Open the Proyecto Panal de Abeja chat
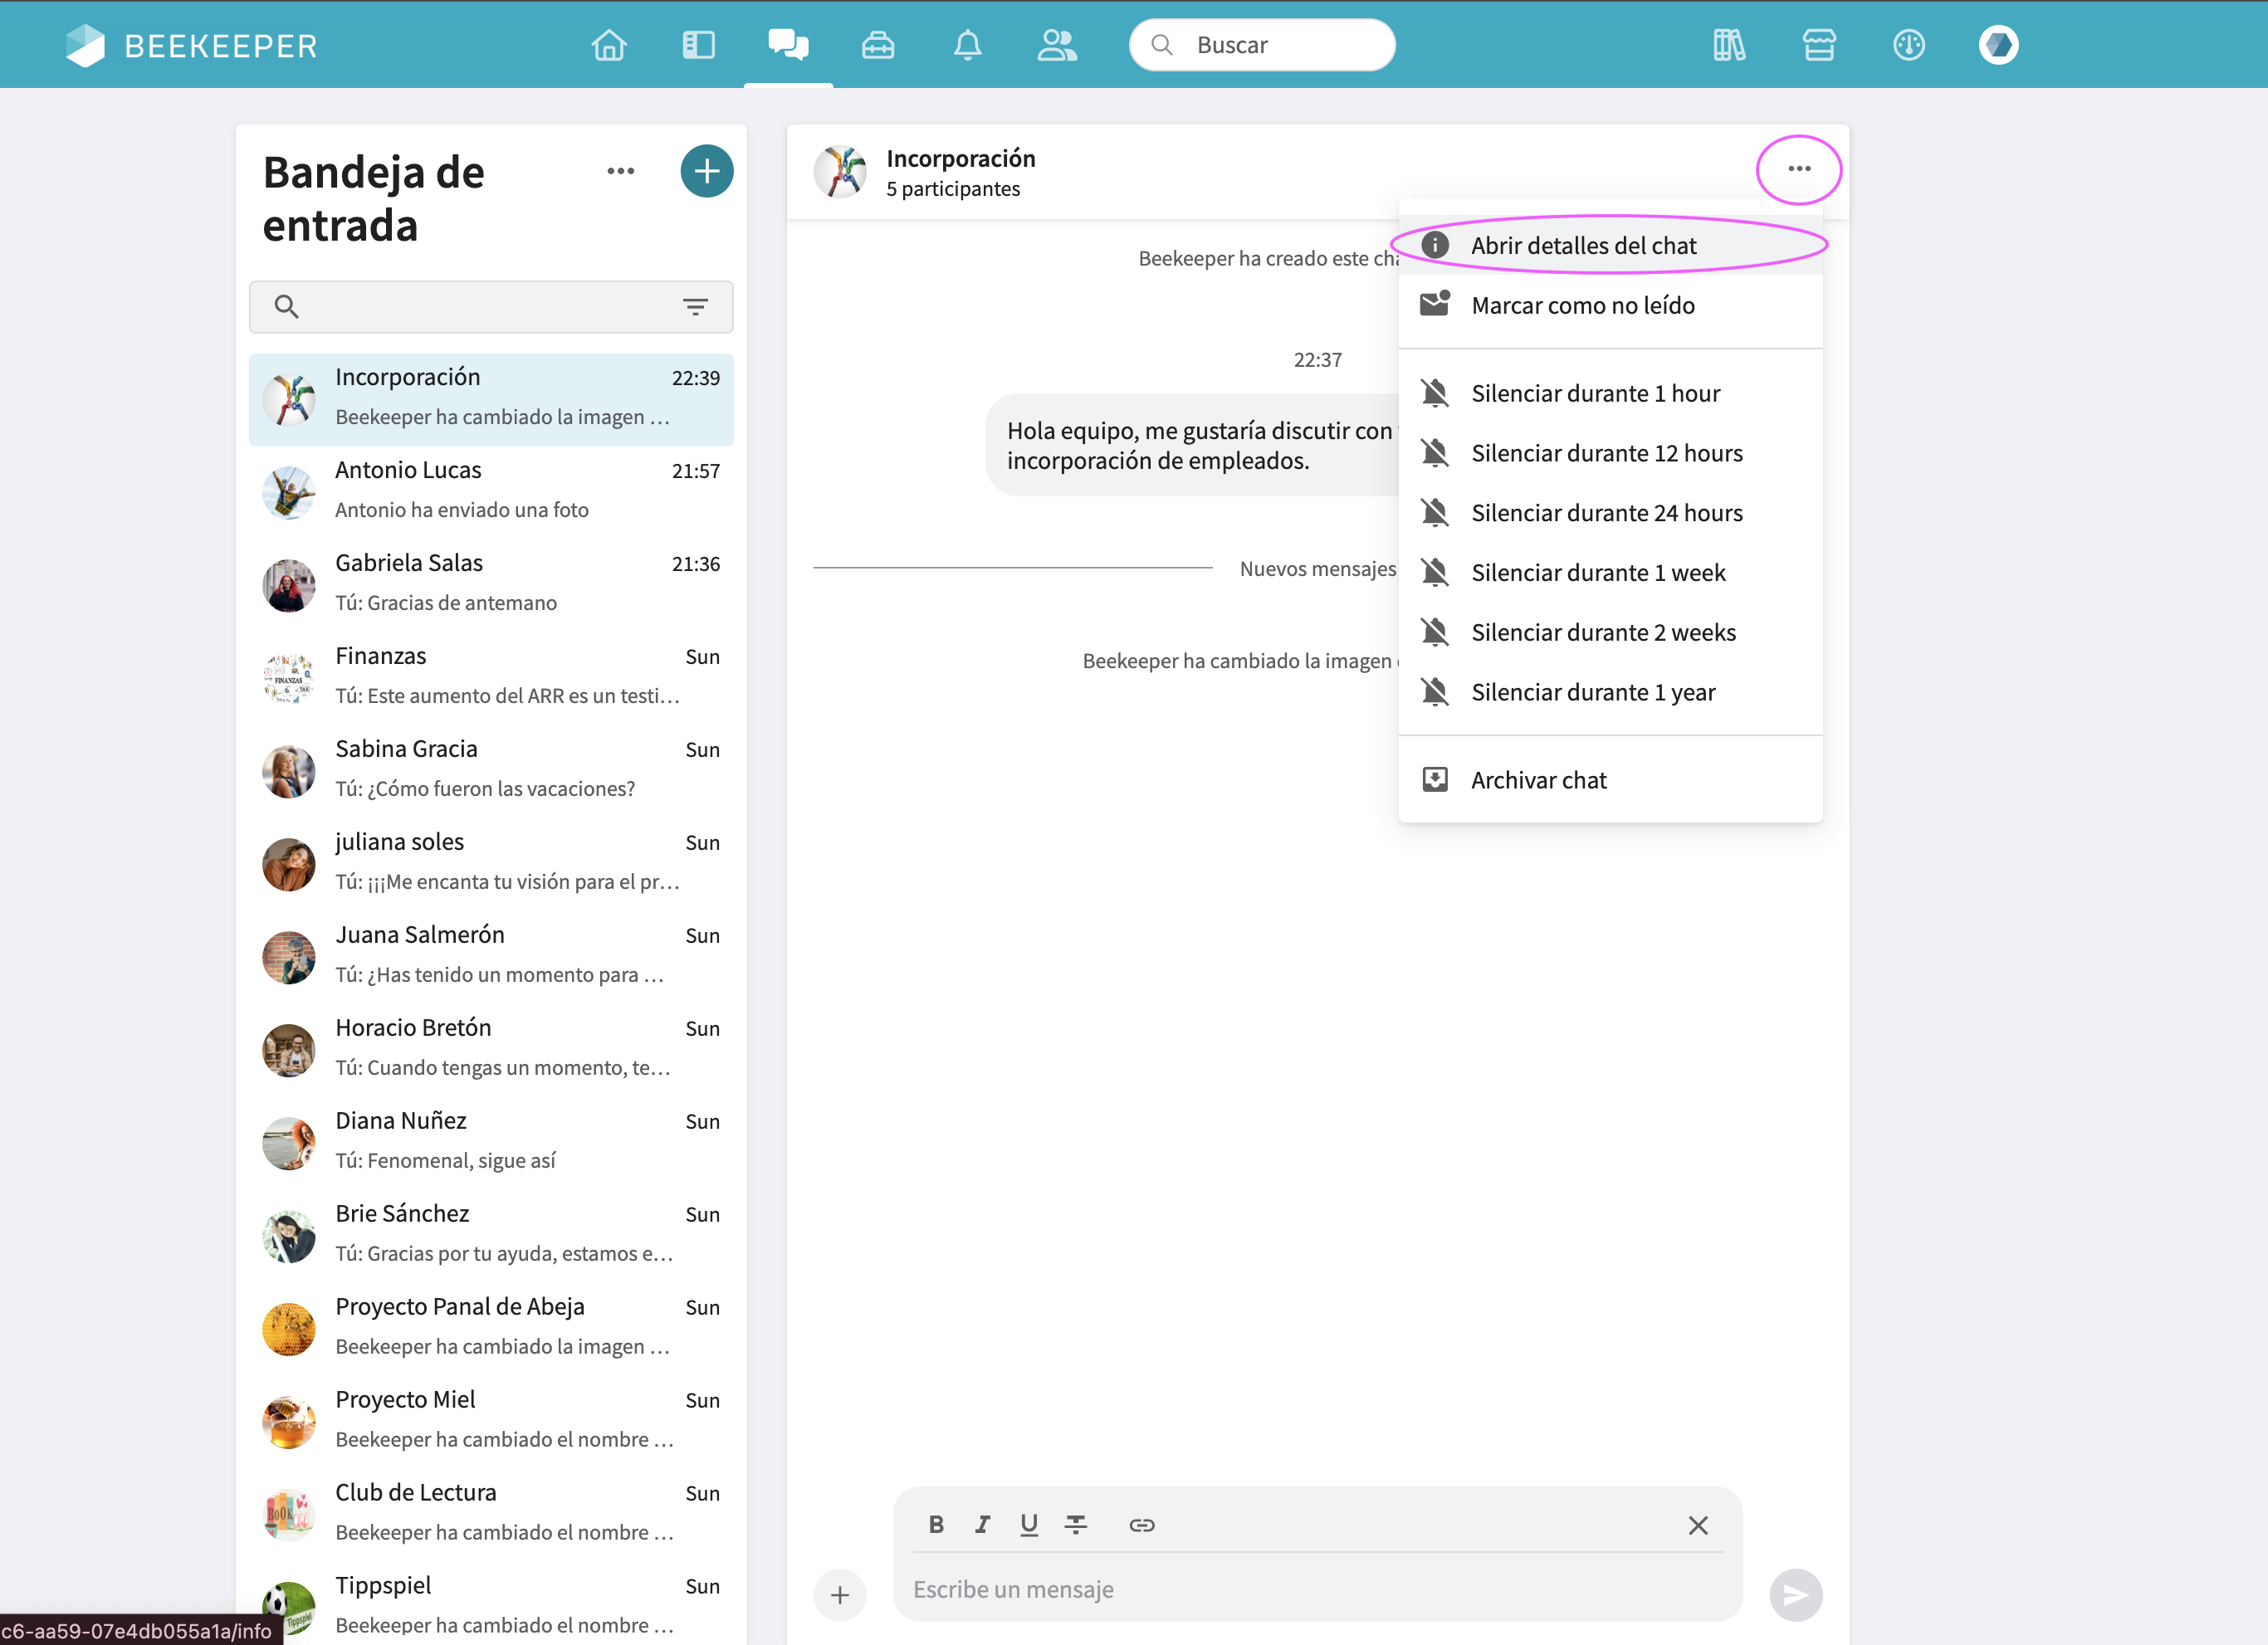This screenshot has width=2268, height=1645. [x=490, y=1328]
